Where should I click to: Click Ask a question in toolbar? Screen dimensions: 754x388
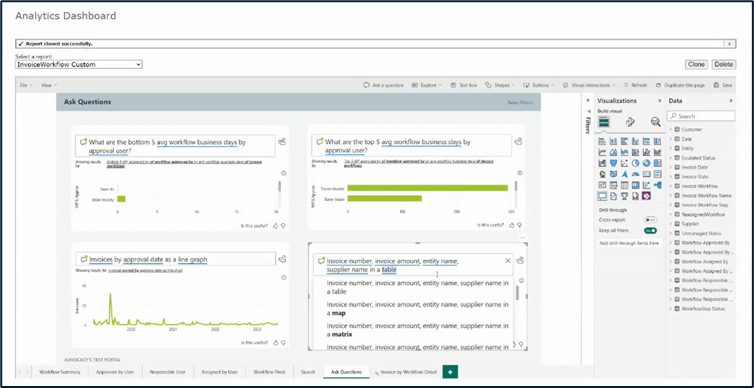[x=383, y=85]
